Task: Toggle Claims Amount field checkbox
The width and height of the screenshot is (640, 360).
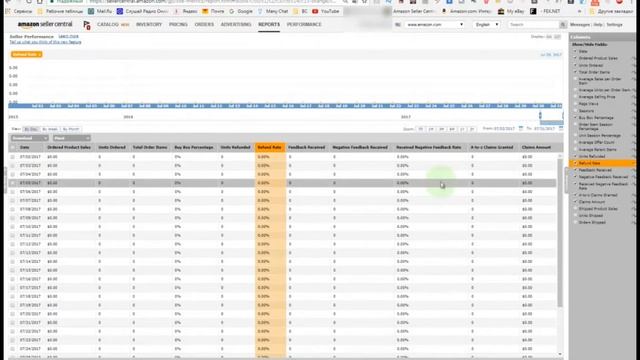Action: click(x=576, y=202)
